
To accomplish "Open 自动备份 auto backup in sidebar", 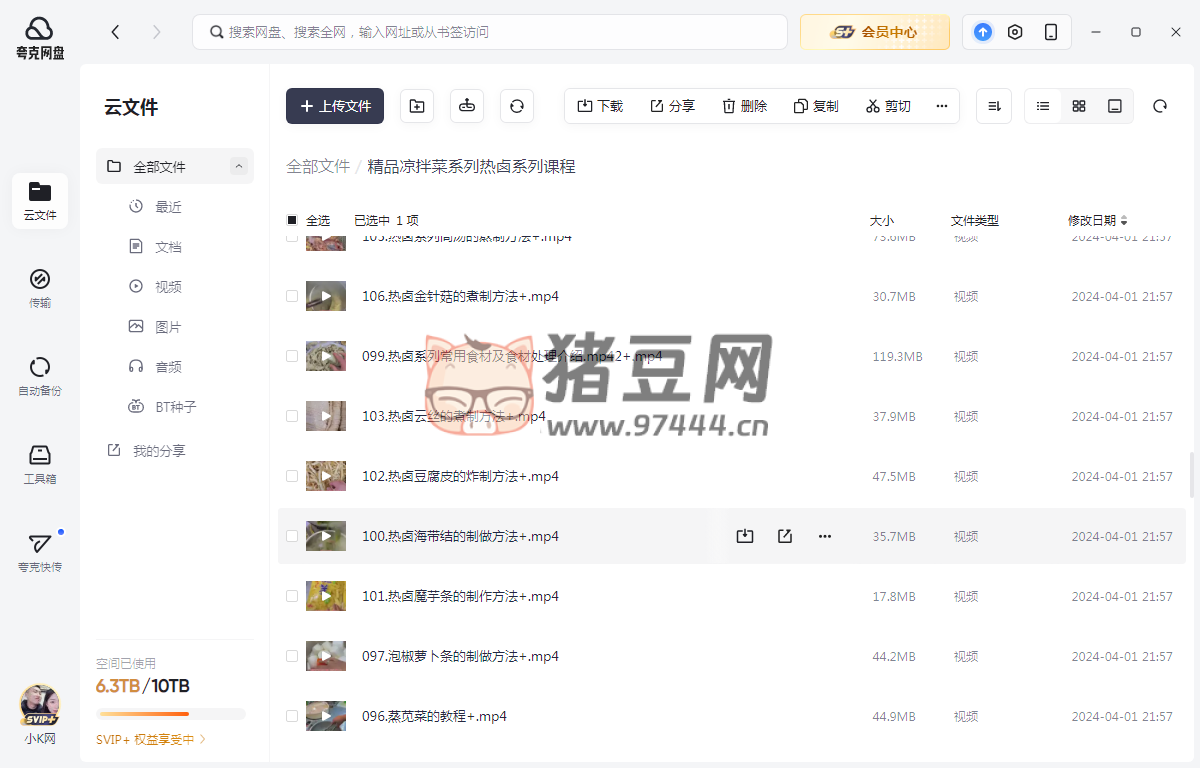I will click(40, 376).
